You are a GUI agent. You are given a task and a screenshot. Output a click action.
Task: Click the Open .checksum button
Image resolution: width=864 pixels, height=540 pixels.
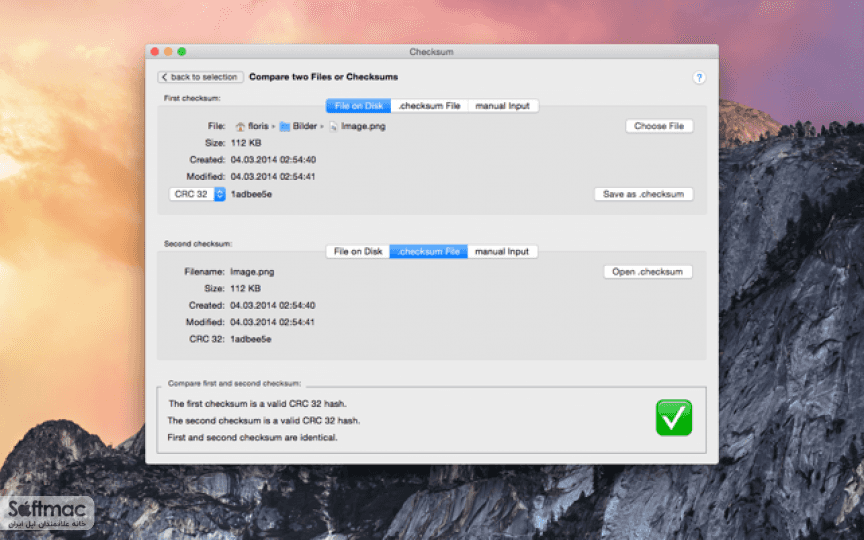pos(647,272)
